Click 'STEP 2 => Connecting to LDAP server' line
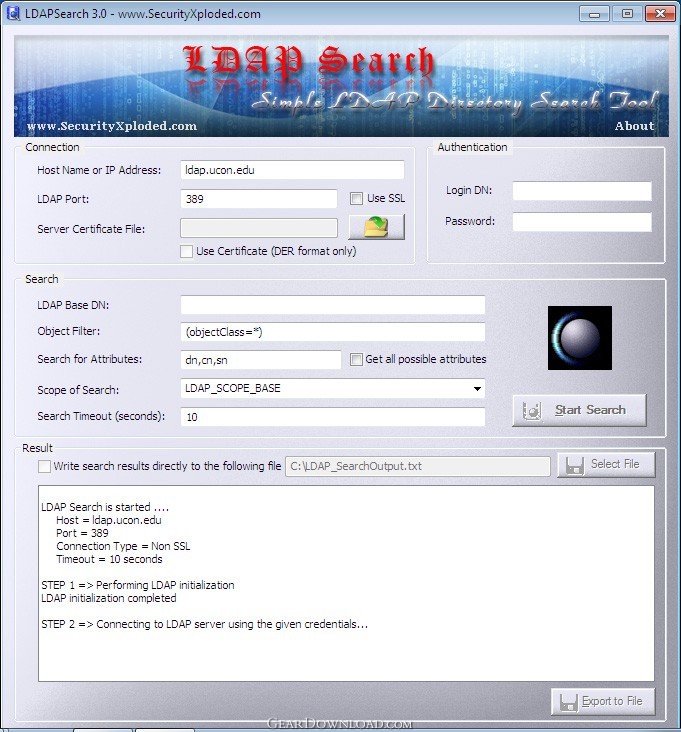 click(x=204, y=624)
